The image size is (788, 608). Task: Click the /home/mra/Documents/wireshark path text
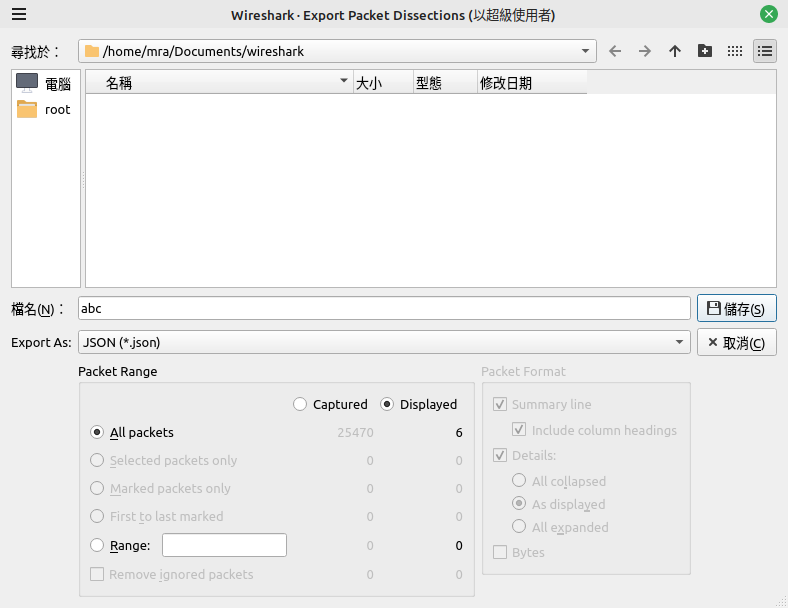[204, 51]
